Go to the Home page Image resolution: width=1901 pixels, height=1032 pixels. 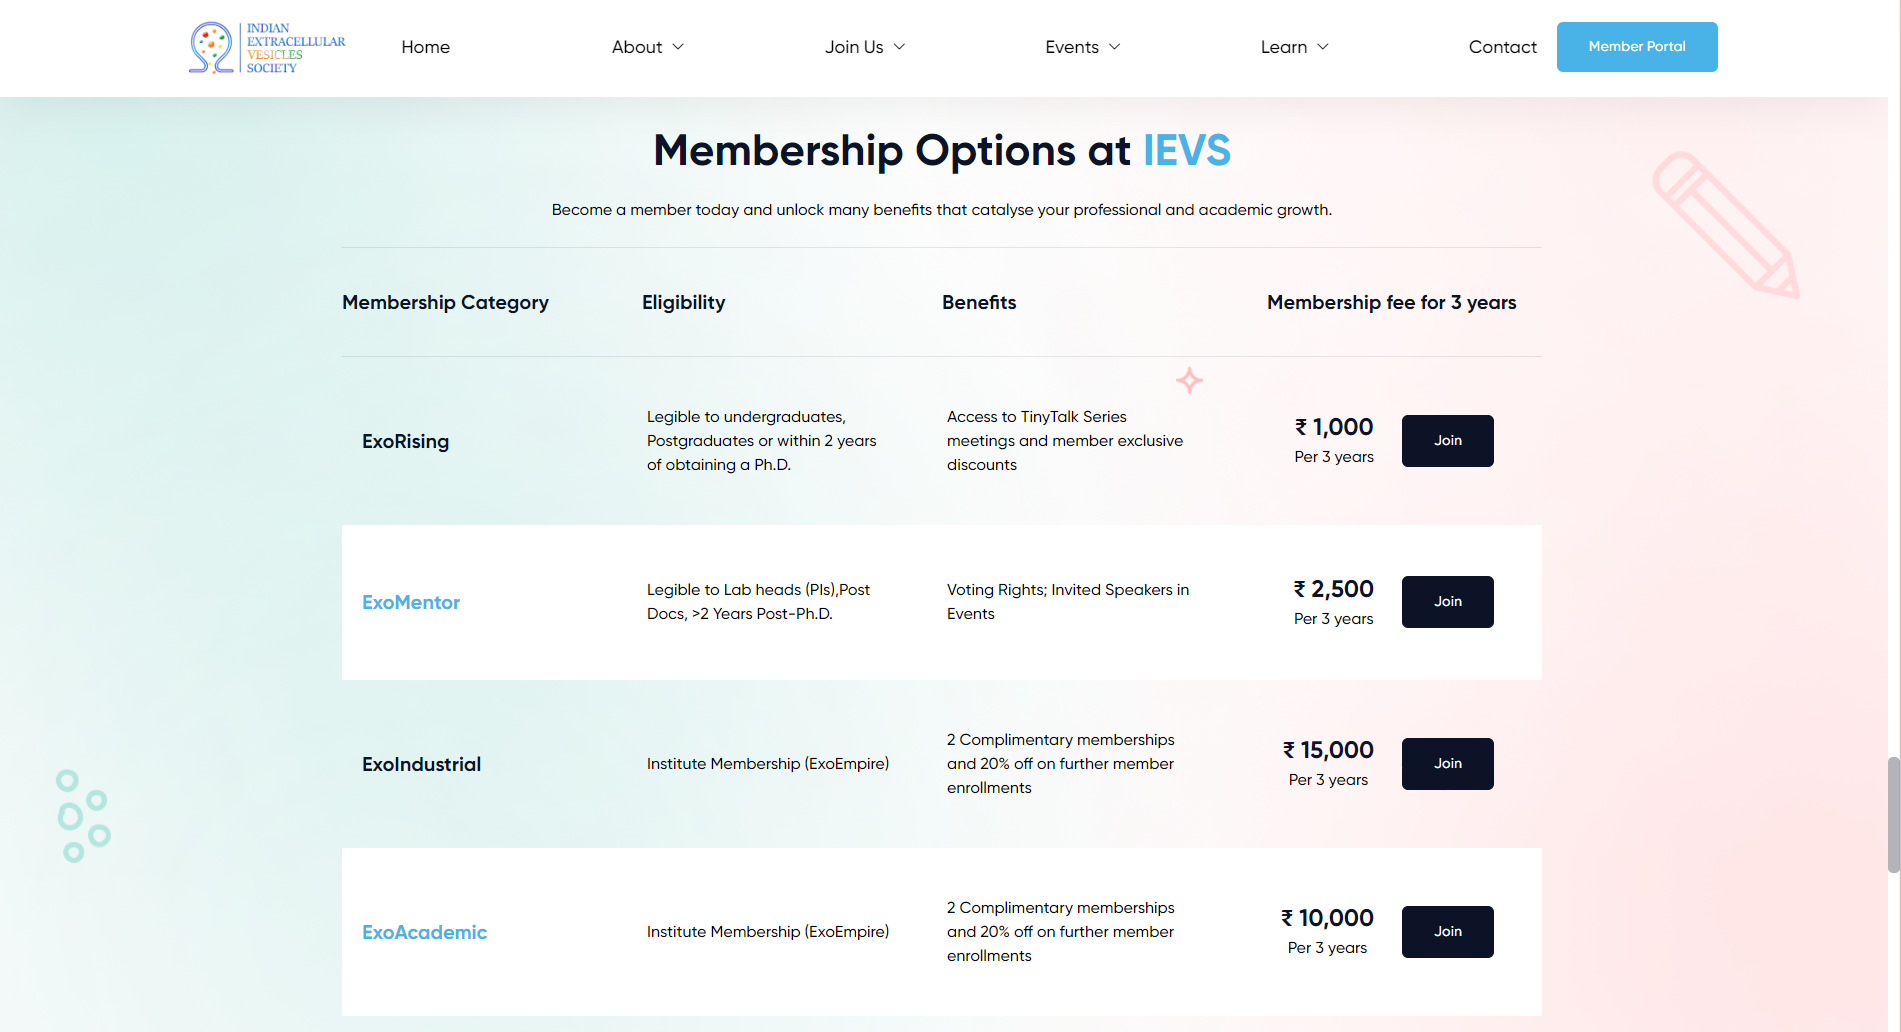click(425, 47)
